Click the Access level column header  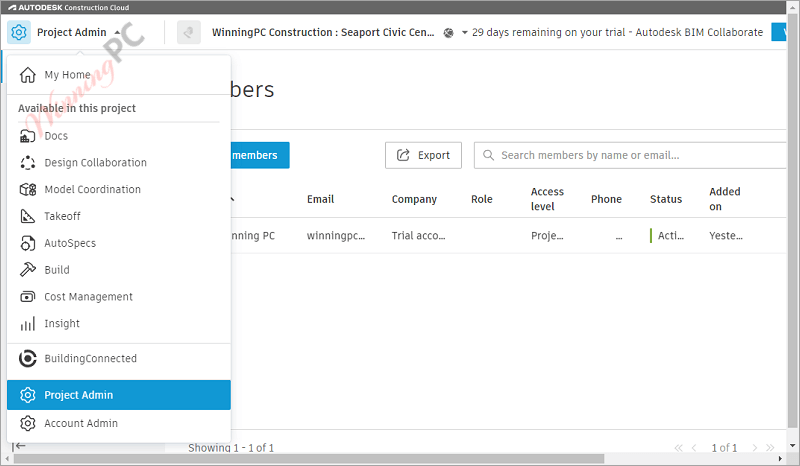point(547,199)
